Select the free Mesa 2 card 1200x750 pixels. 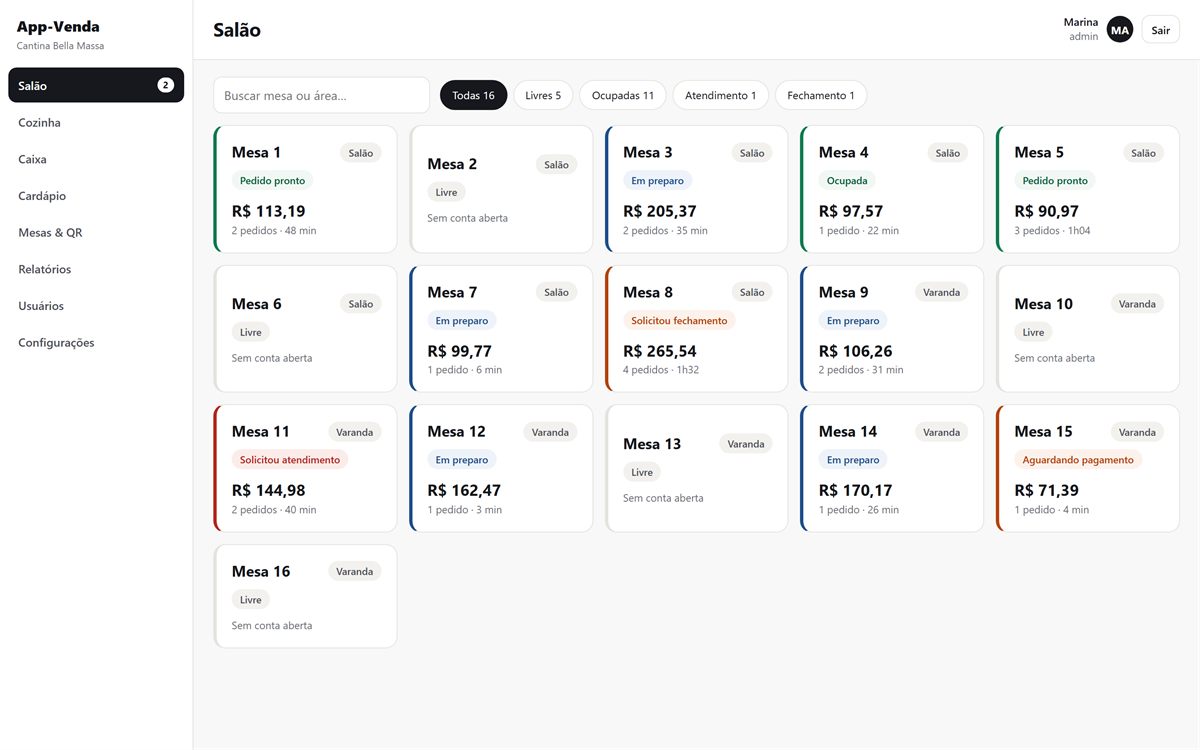[501, 189]
